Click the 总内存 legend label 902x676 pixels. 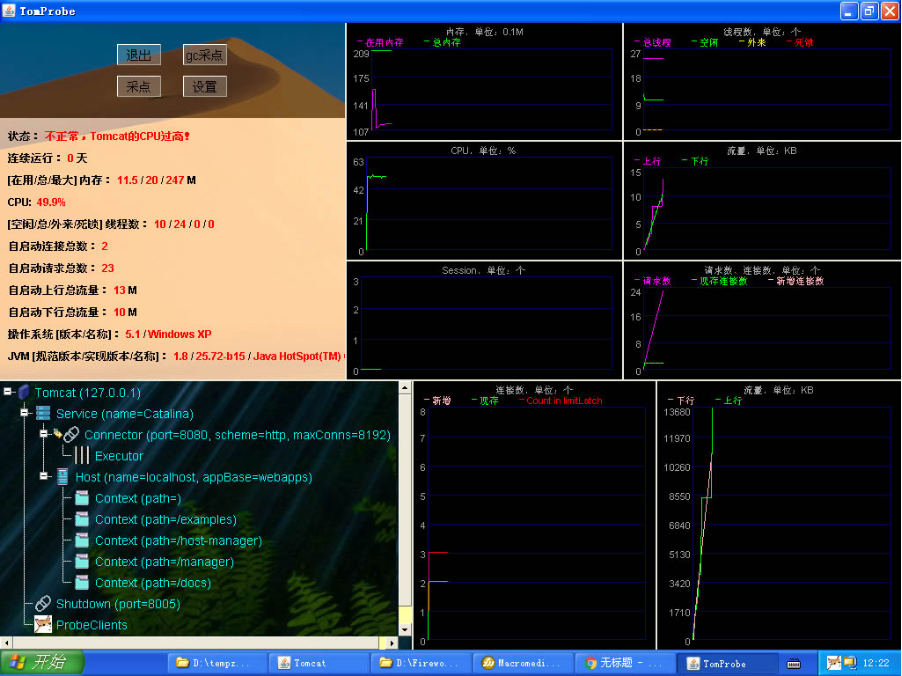point(446,43)
